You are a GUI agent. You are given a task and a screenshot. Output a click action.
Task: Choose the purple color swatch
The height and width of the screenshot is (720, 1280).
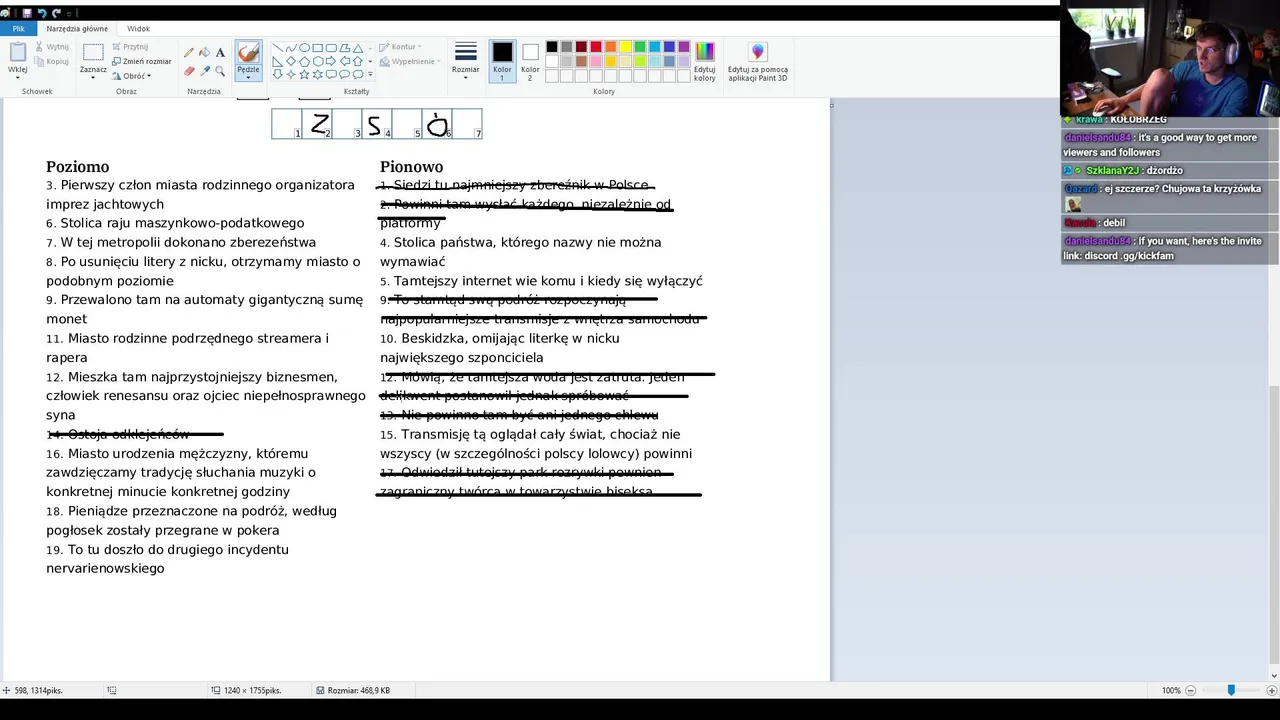(684, 47)
